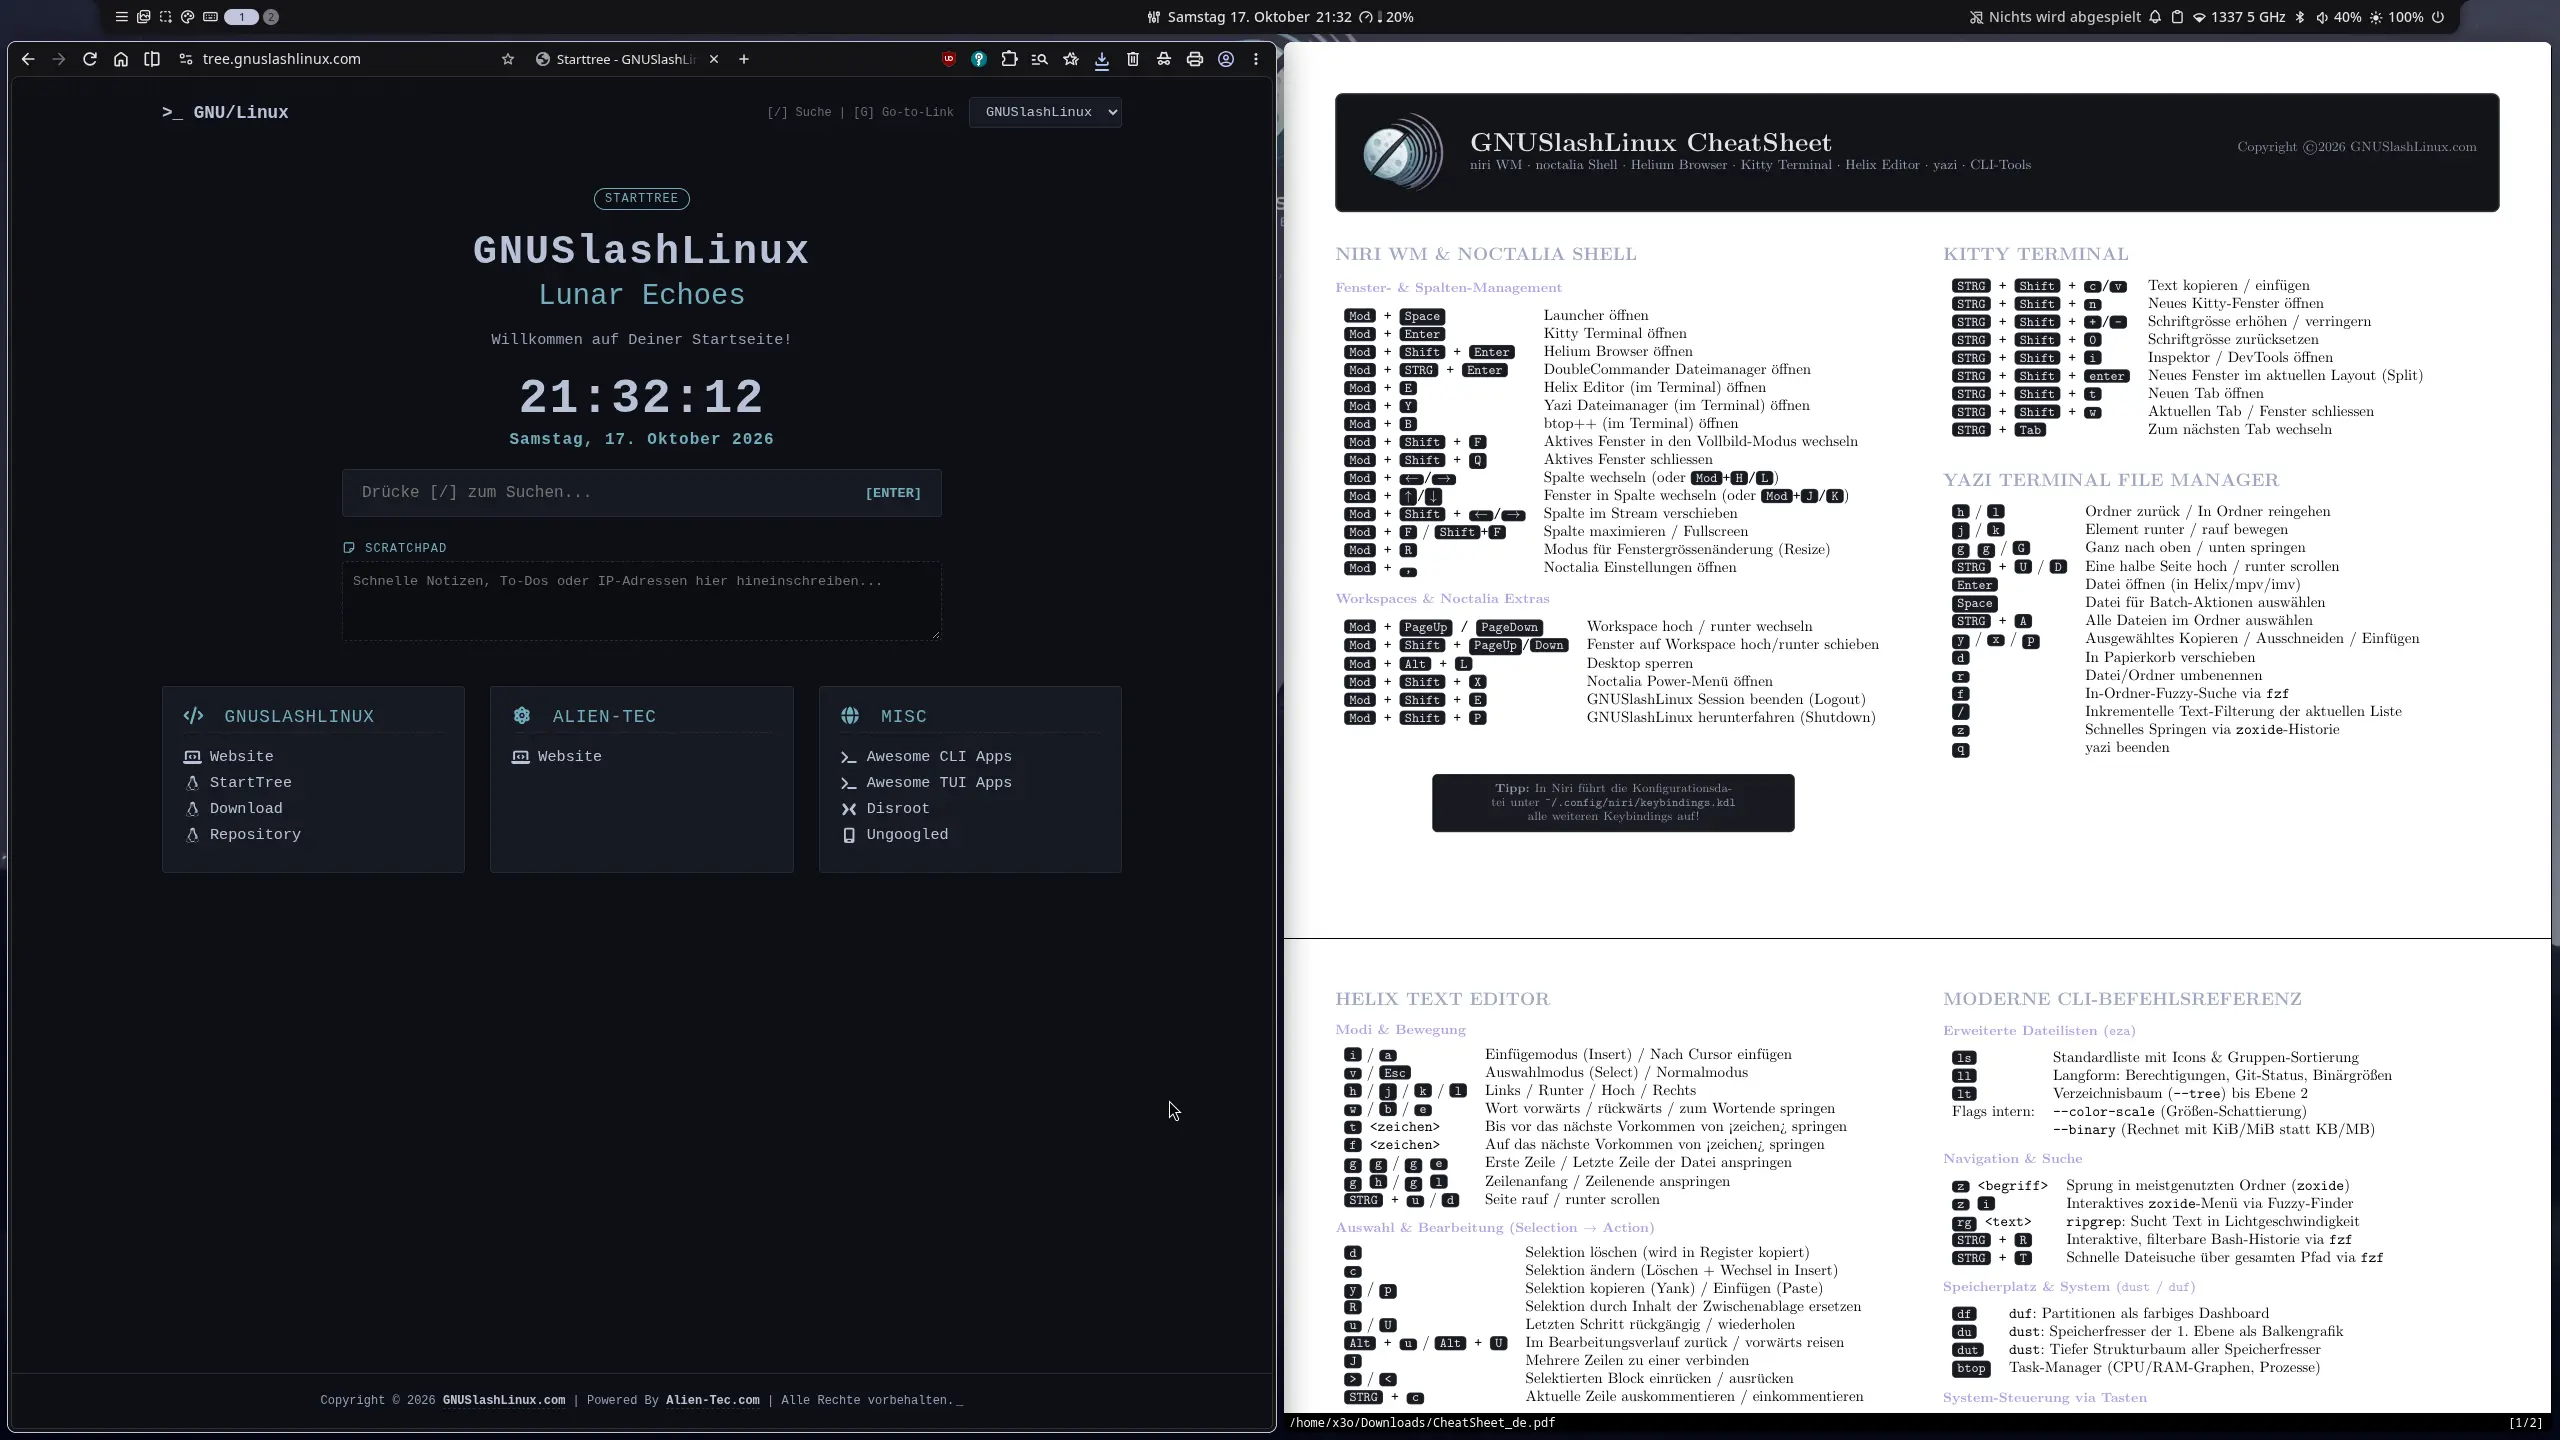
Task: Close the Starttree tab
Action: click(714, 59)
